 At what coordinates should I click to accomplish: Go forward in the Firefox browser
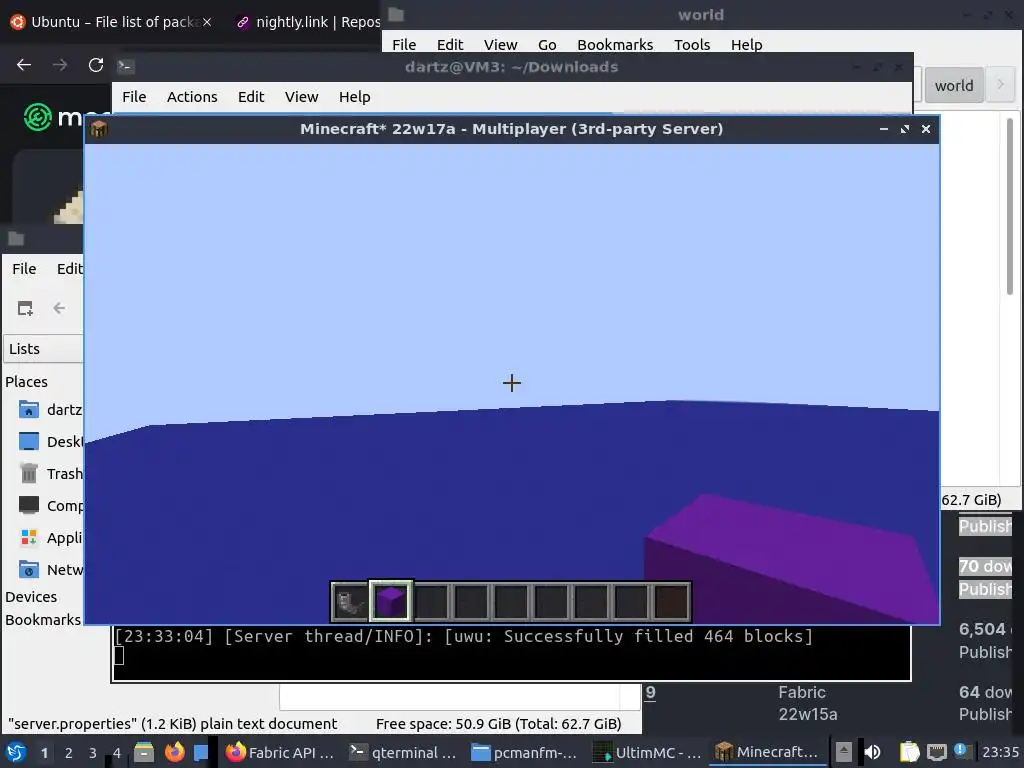(x=60, y=65)
